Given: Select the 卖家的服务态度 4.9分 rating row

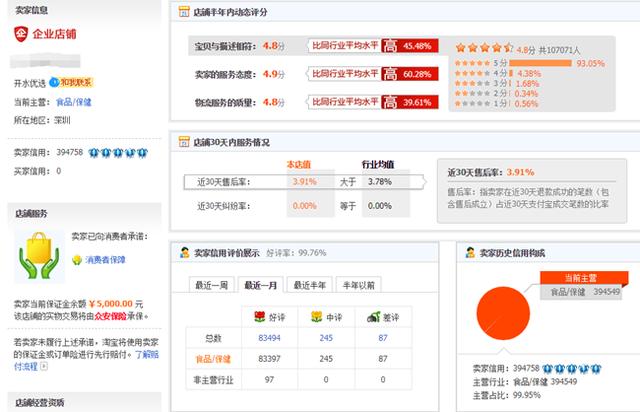Looking at the screenshot, I should pyautogui.click(x=313, y=74).
